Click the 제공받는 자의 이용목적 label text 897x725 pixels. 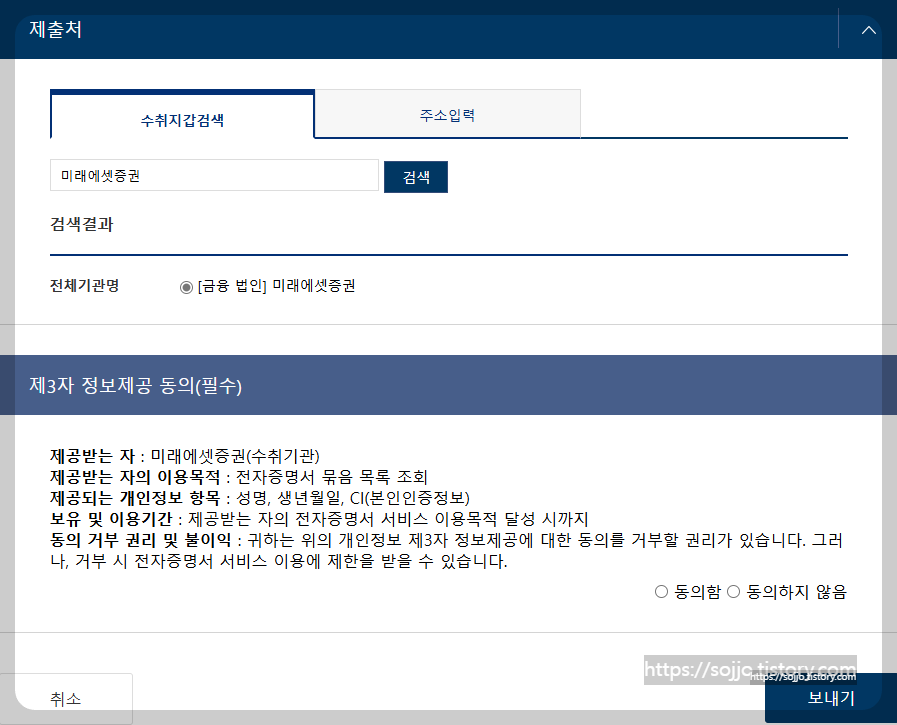click(135, 477)
